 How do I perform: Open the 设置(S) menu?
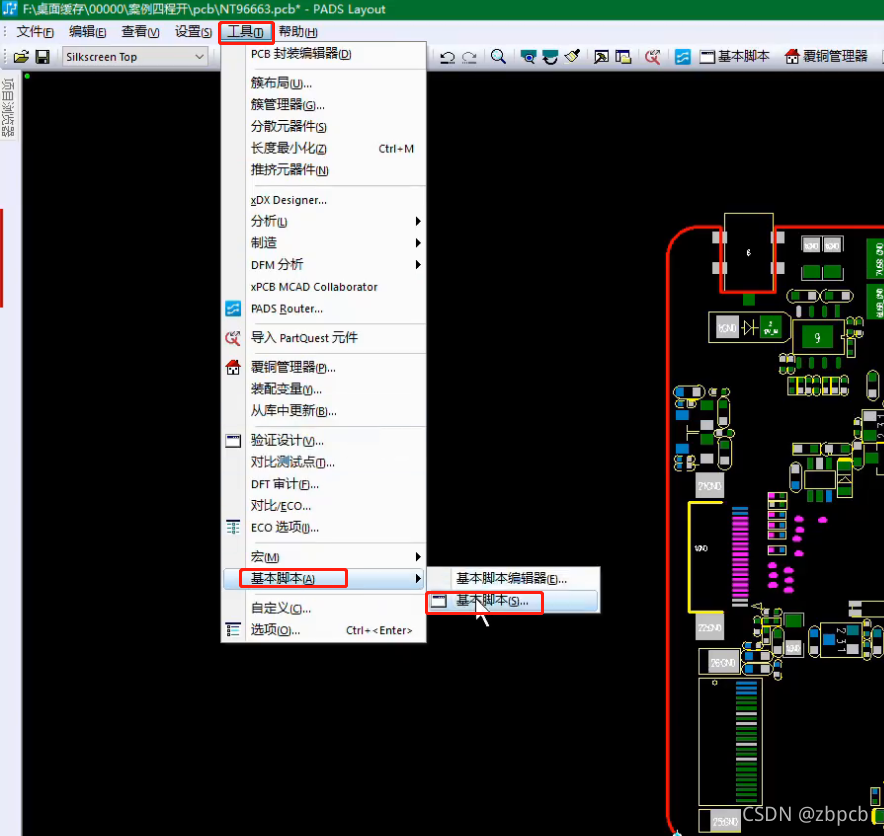pos(193,32)
